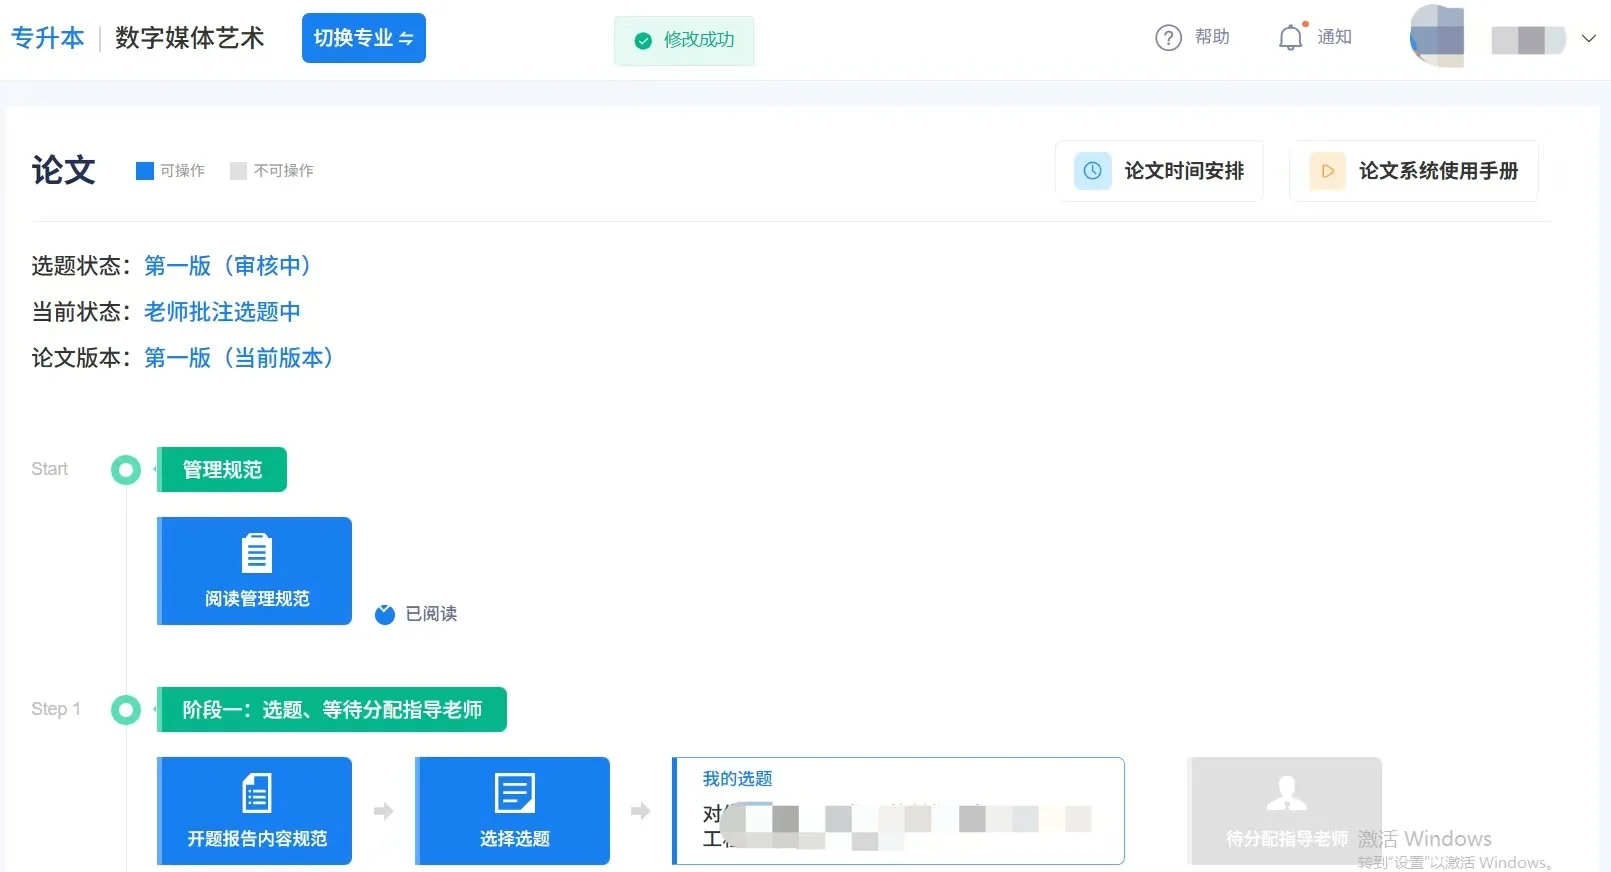This screenshot has width=1611, height=872.
Task: Click the person icon in 待分配指导老师
Action: (1286, 793)
